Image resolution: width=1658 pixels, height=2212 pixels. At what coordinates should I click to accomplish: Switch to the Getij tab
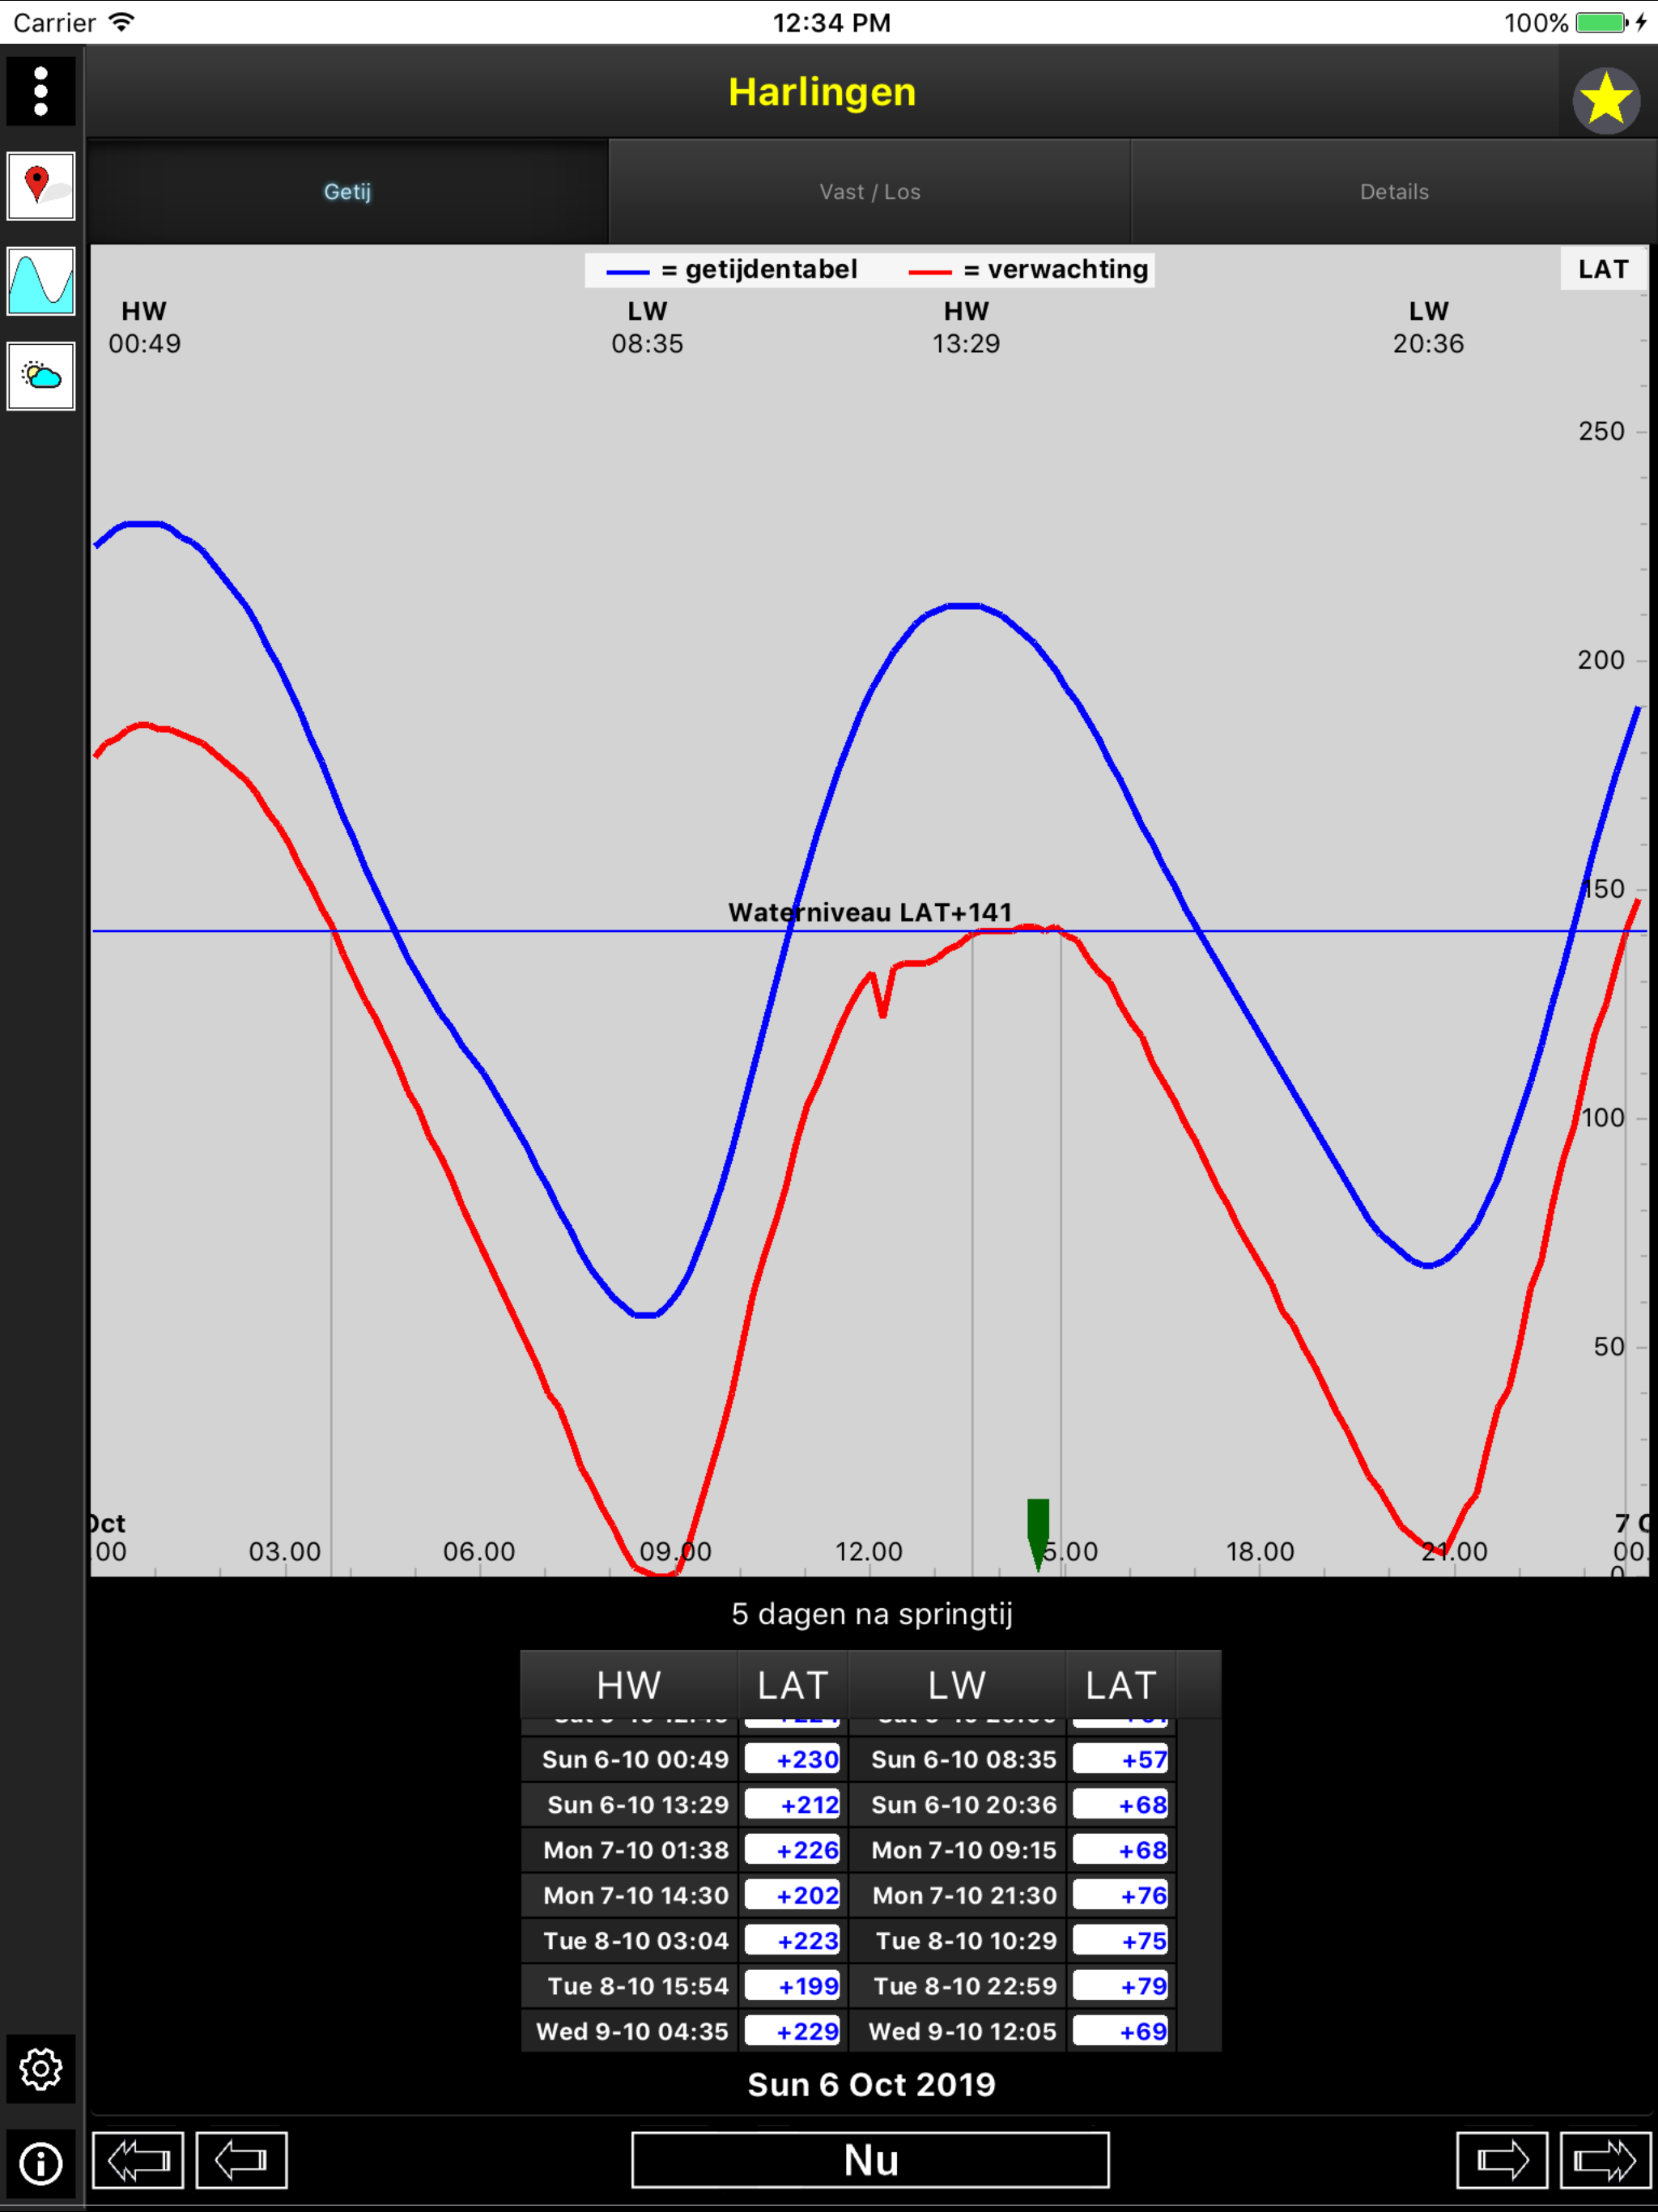pos(347,191)
